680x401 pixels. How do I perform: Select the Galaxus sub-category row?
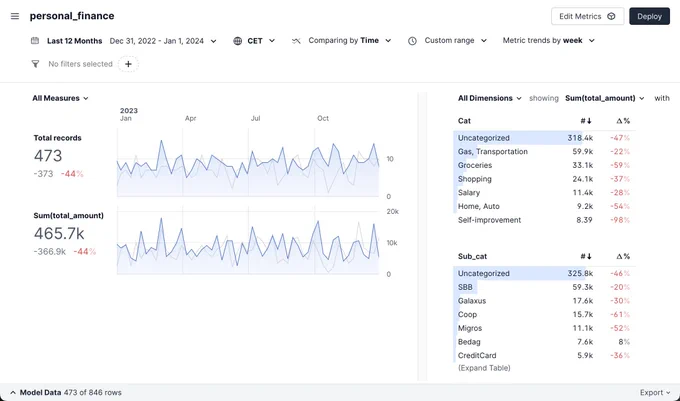pyautogui.click(x=544, y=301)
